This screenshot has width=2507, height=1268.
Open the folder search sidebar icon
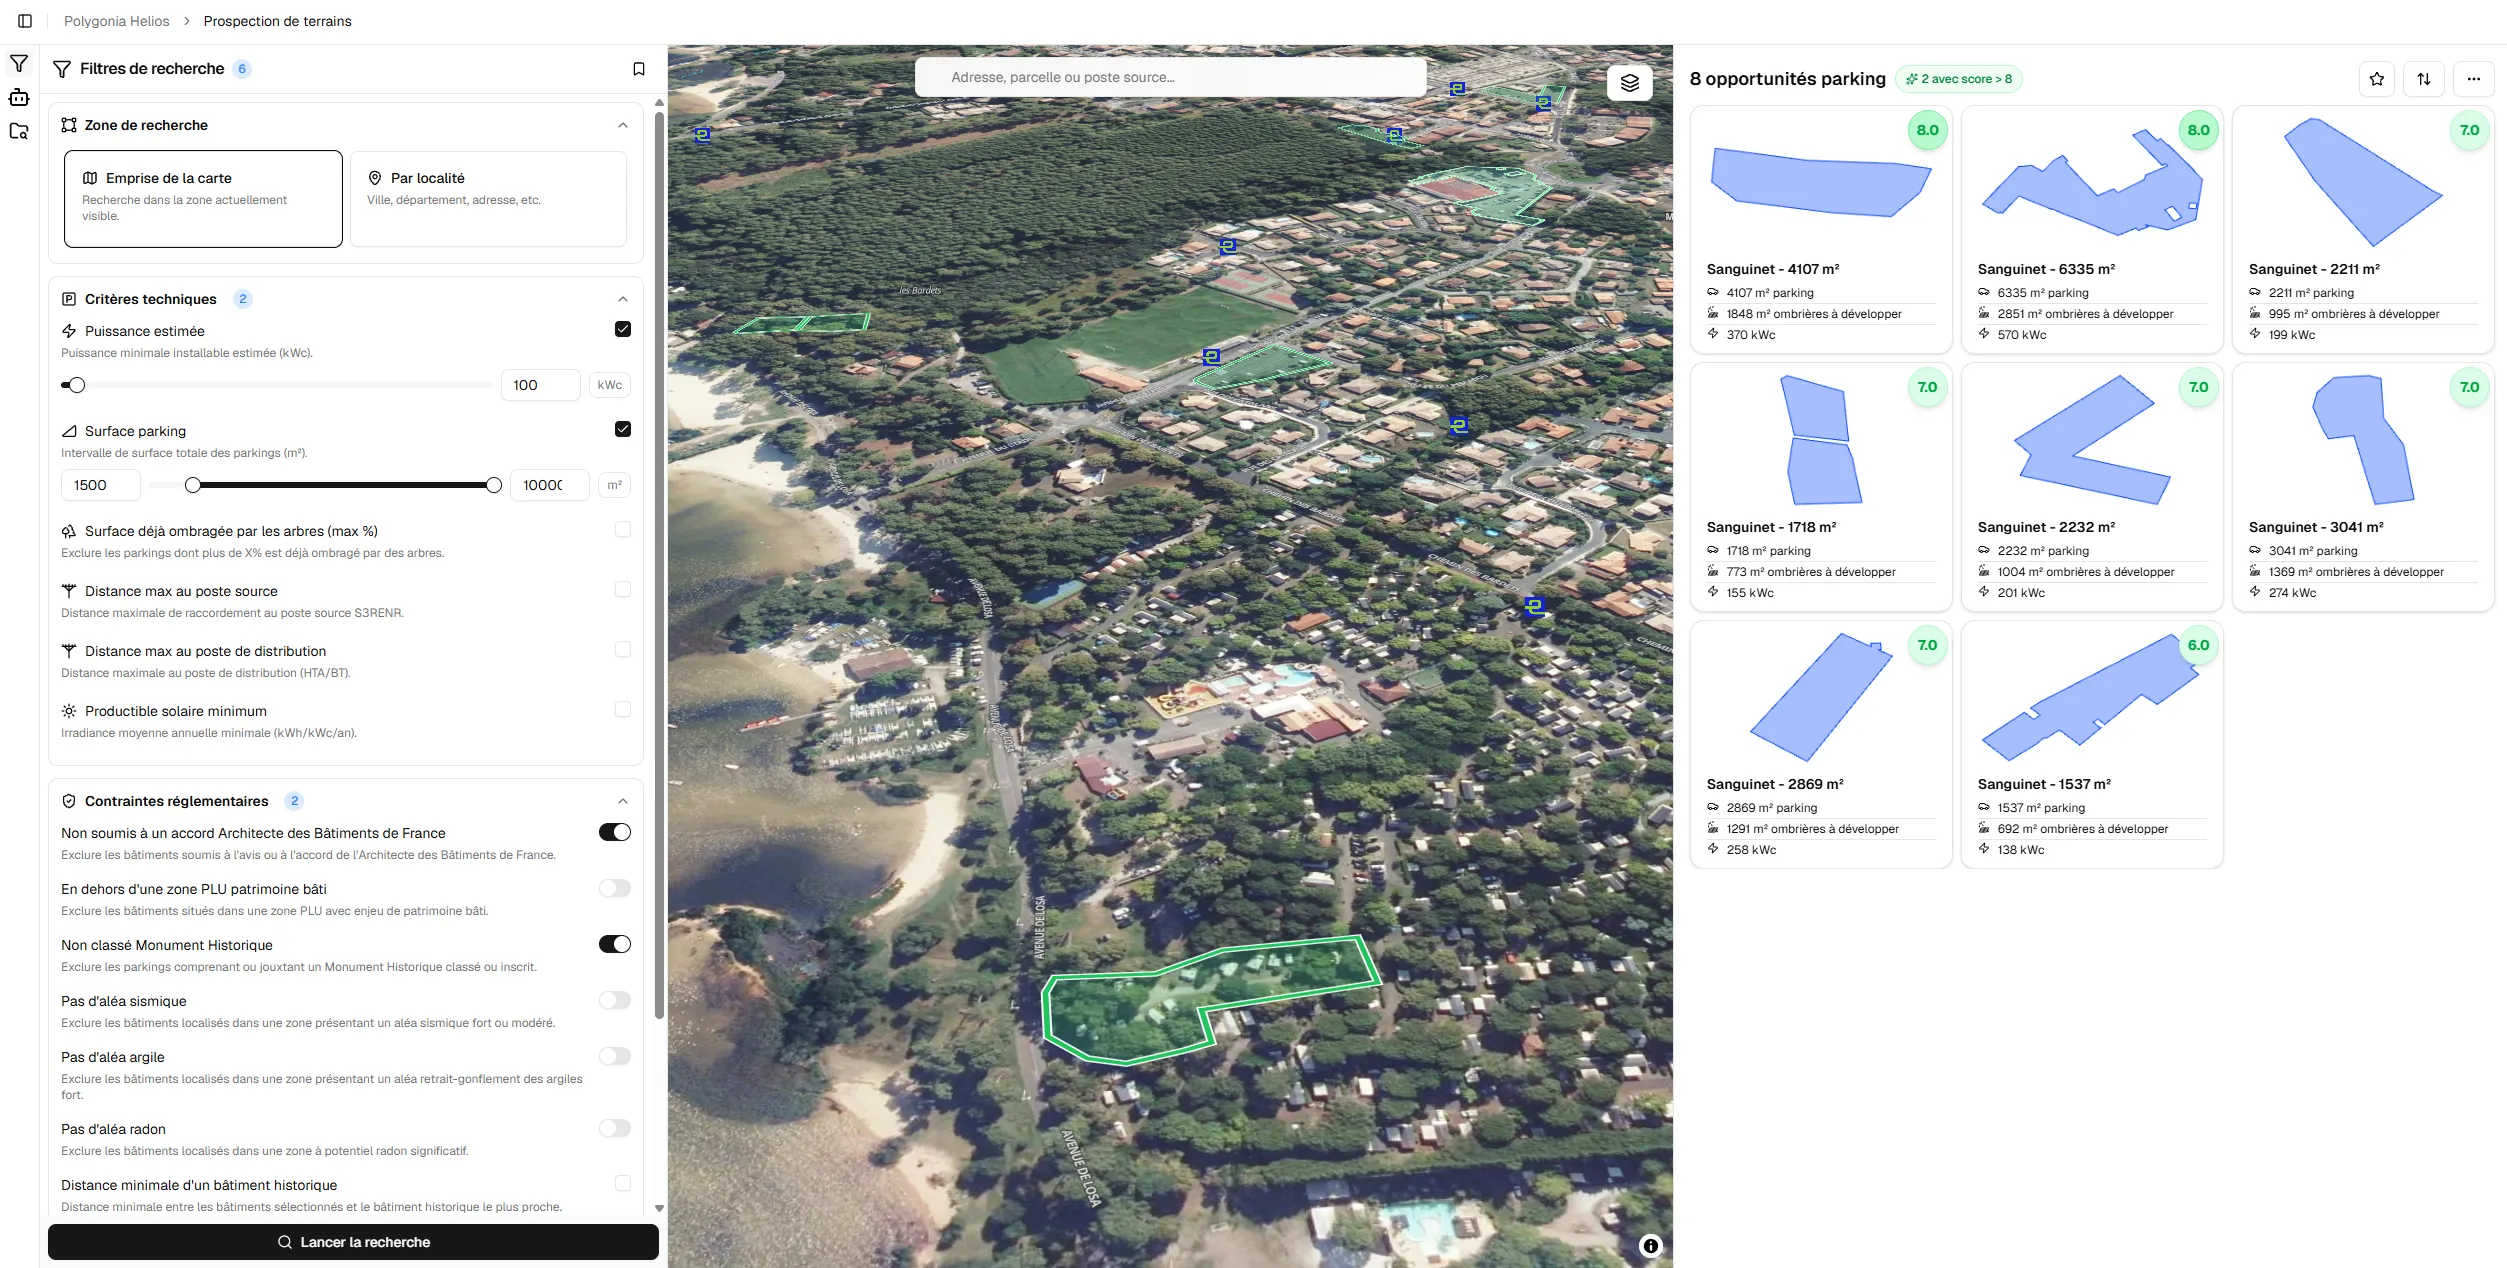tap(19, 131)
